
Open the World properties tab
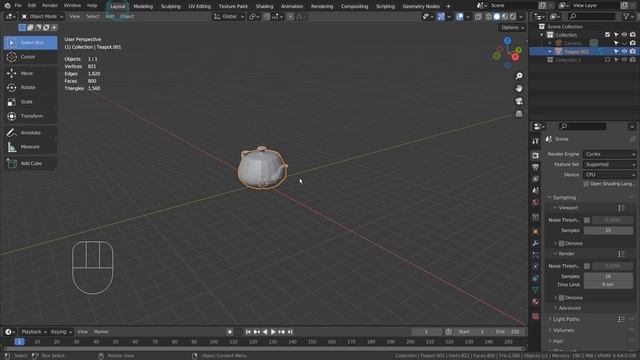[536, 202]
